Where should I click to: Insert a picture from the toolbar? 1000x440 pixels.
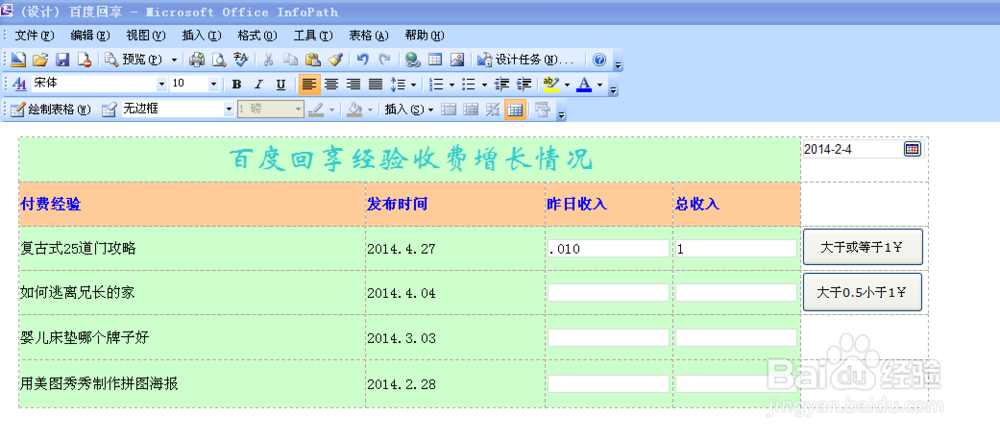pyautogui.click(x=457, y=60)
